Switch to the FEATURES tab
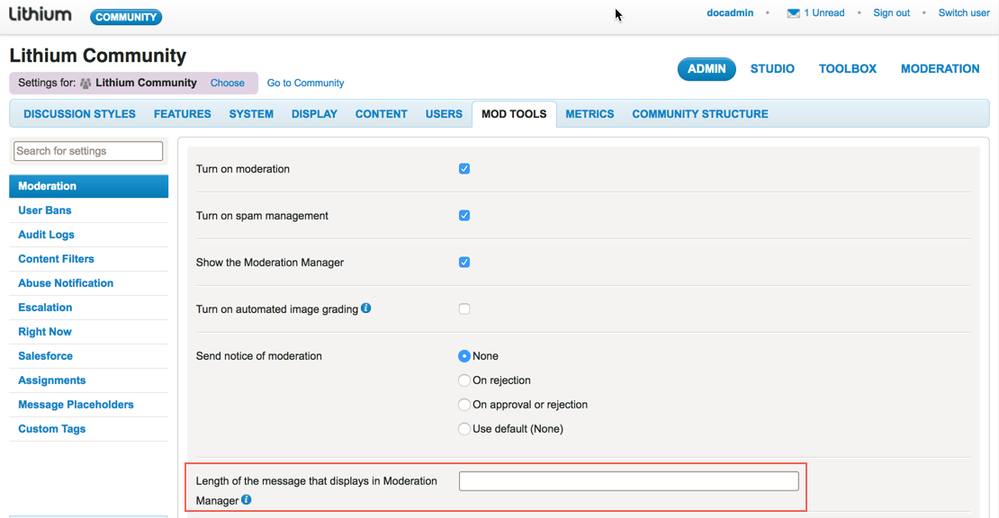The height and width of the screenshot is (518, 999). pos(182,114)
